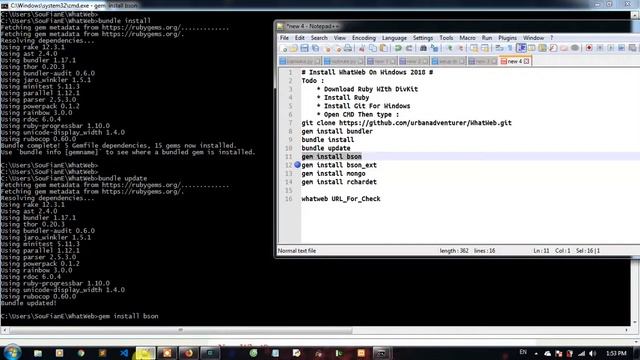The width and height of the screenshot is (640, 360).
Task: Click the Playback macro icon
Action: tap(611, 49)
